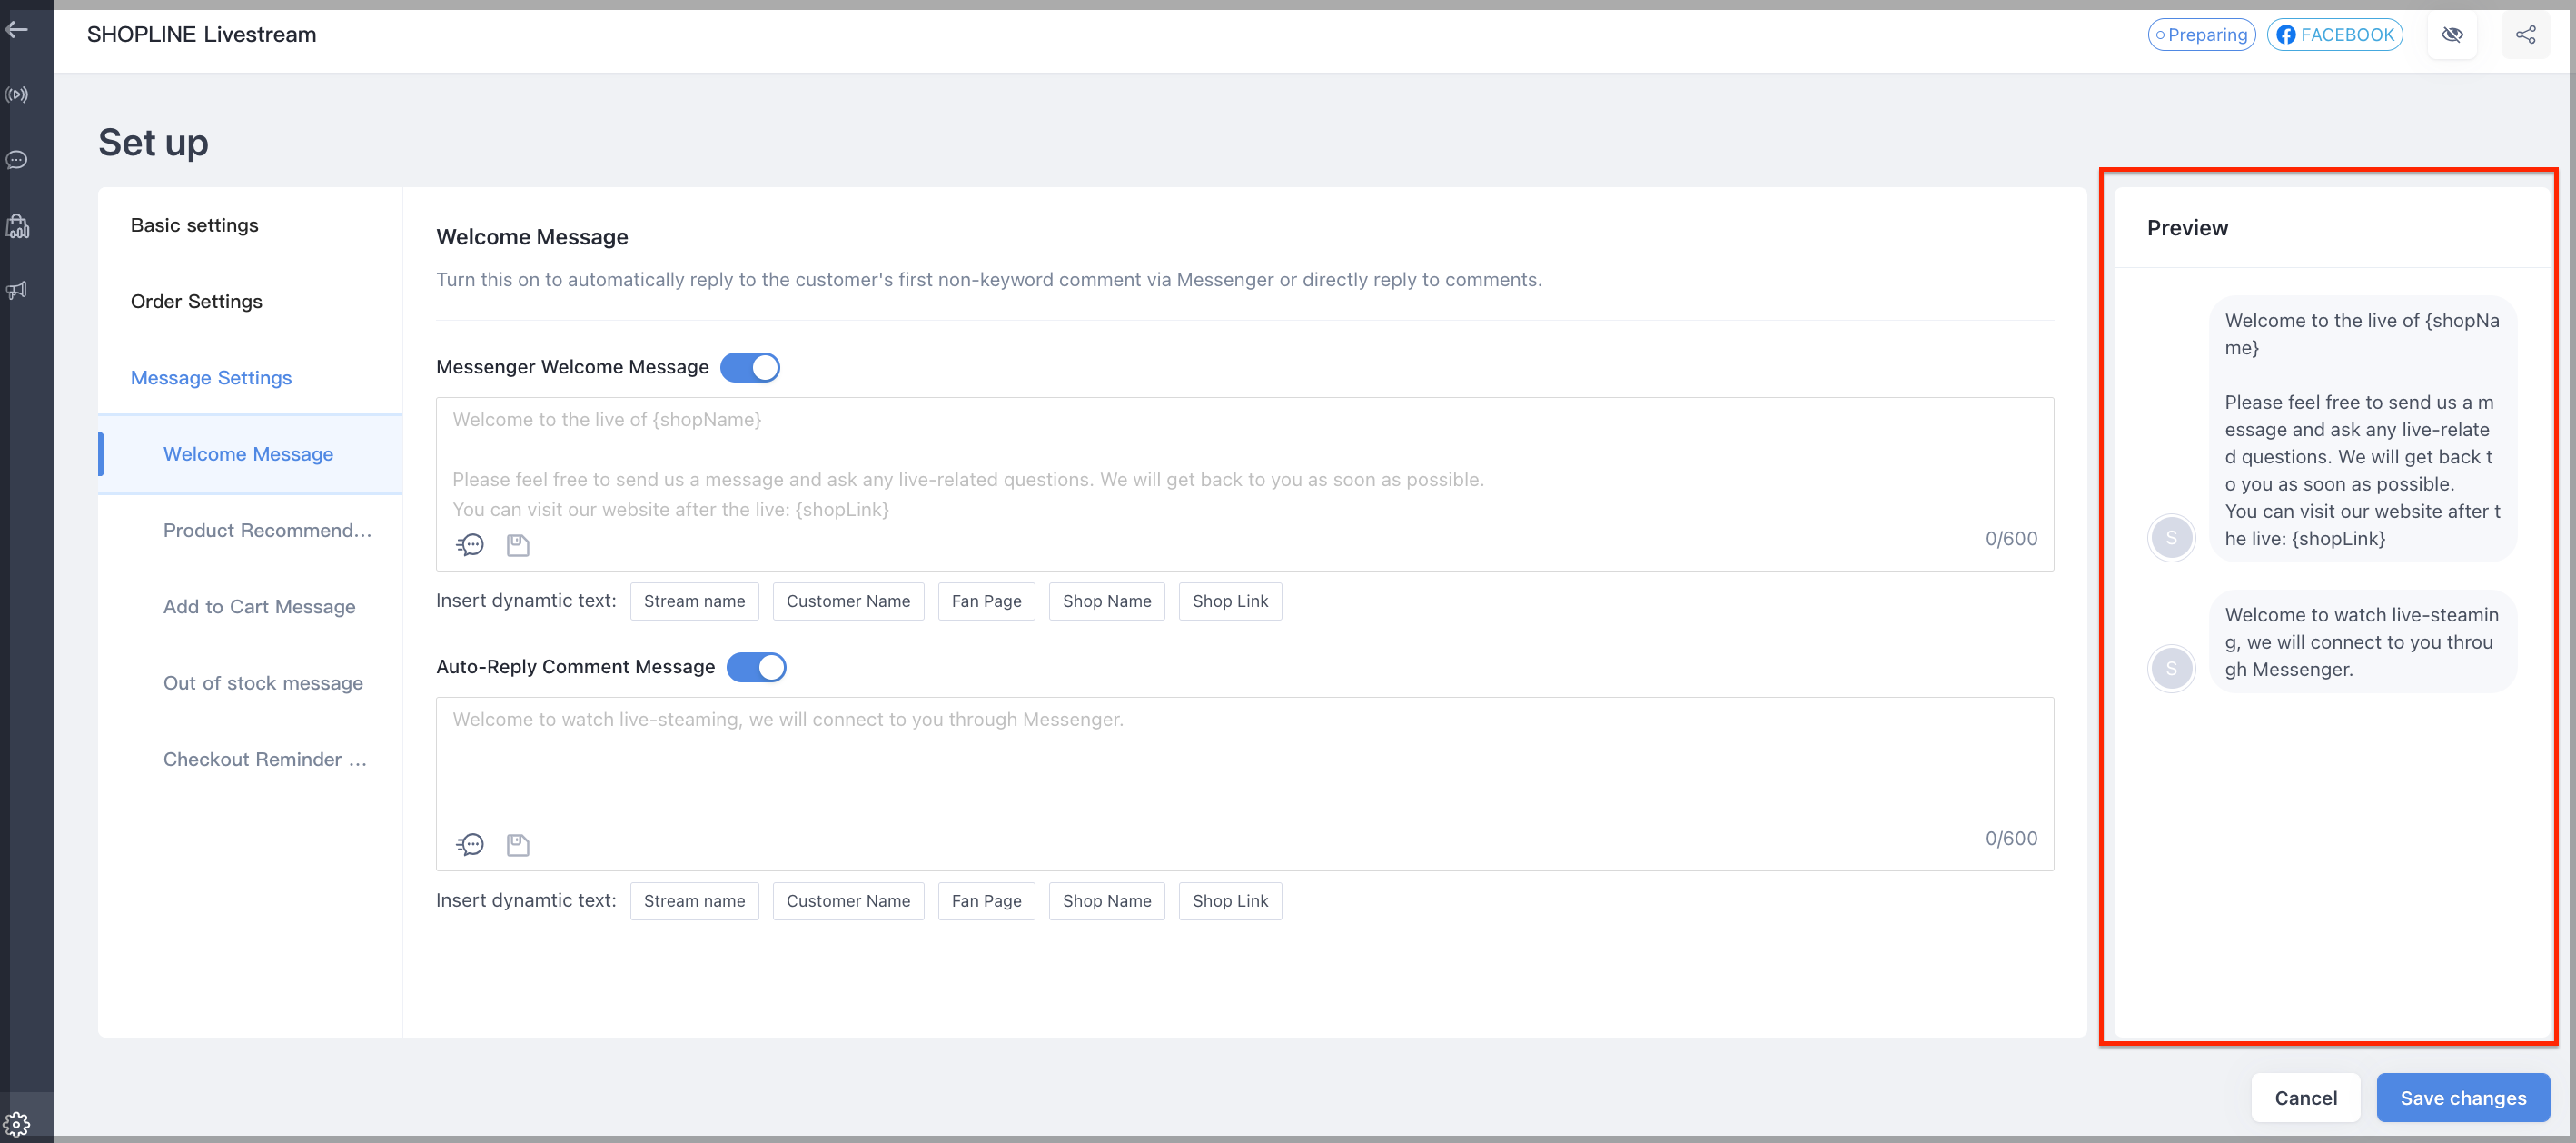Open the chat messages icon in the sidebar
Viewport: 2576px width, 1143px height.
click(18, 159)
